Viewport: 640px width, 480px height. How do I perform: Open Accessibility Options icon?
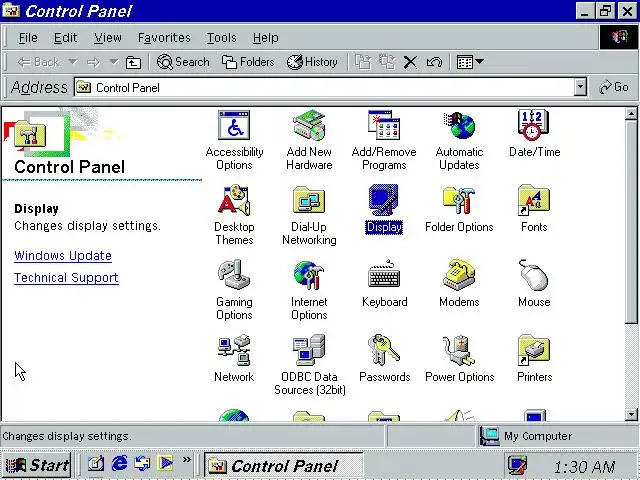234,140
